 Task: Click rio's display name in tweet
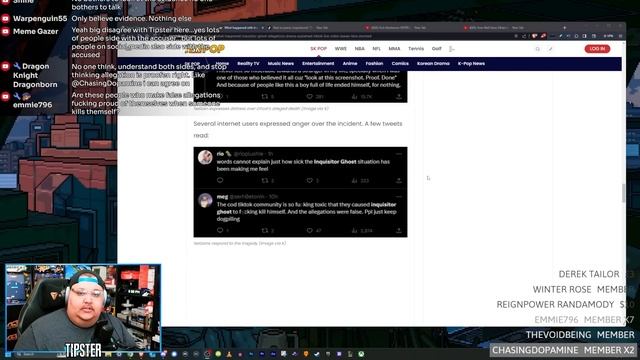click(x=220, y=154)
